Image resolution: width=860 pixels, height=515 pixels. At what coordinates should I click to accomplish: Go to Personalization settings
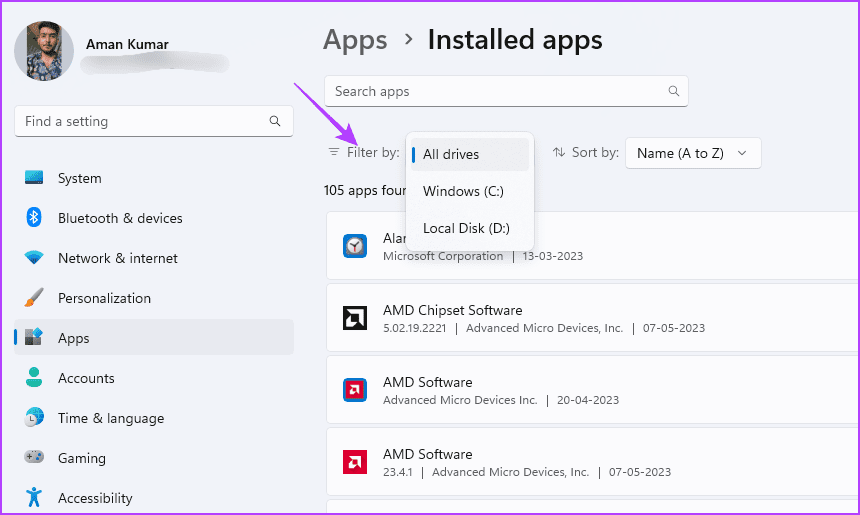click(154, 298)
